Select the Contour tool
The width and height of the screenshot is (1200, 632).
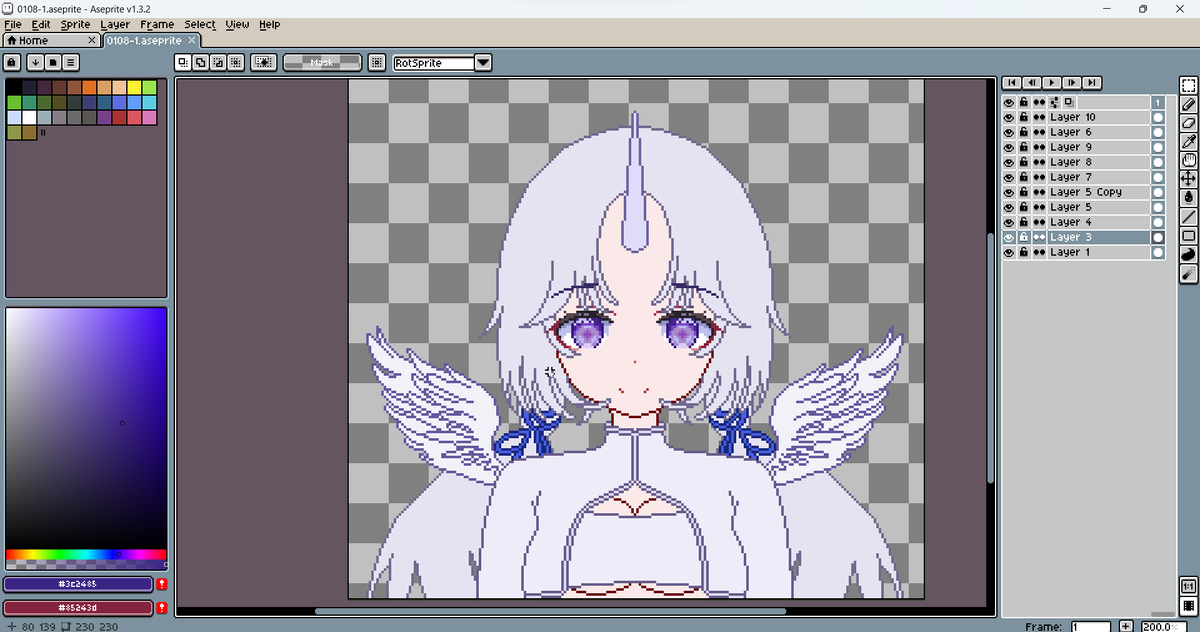(1189, 254)
